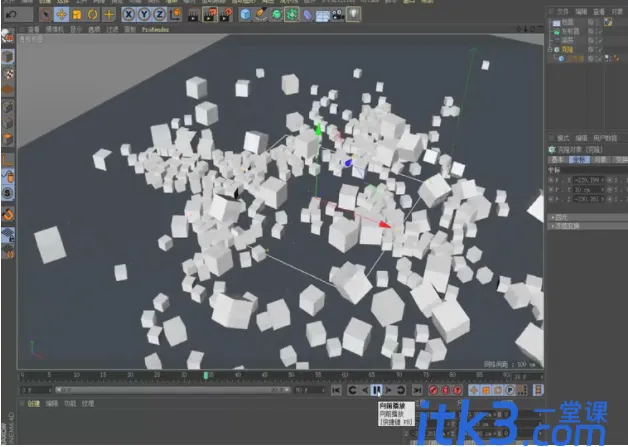Toggle the Z axis lock
The width and height of the screenshot is (628, 447).
pyautogui.click(x=159, y=15)
